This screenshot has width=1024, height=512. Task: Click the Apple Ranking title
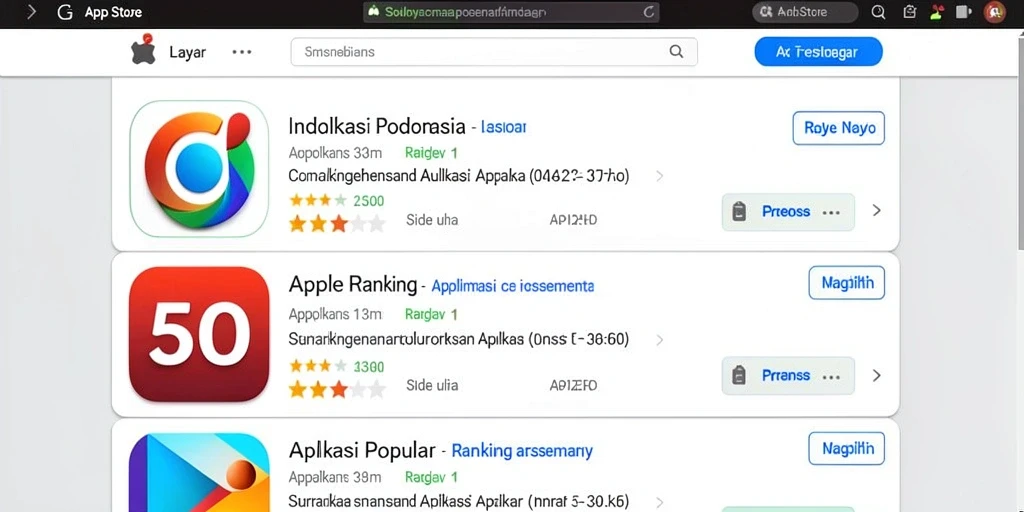pos(353,284)
